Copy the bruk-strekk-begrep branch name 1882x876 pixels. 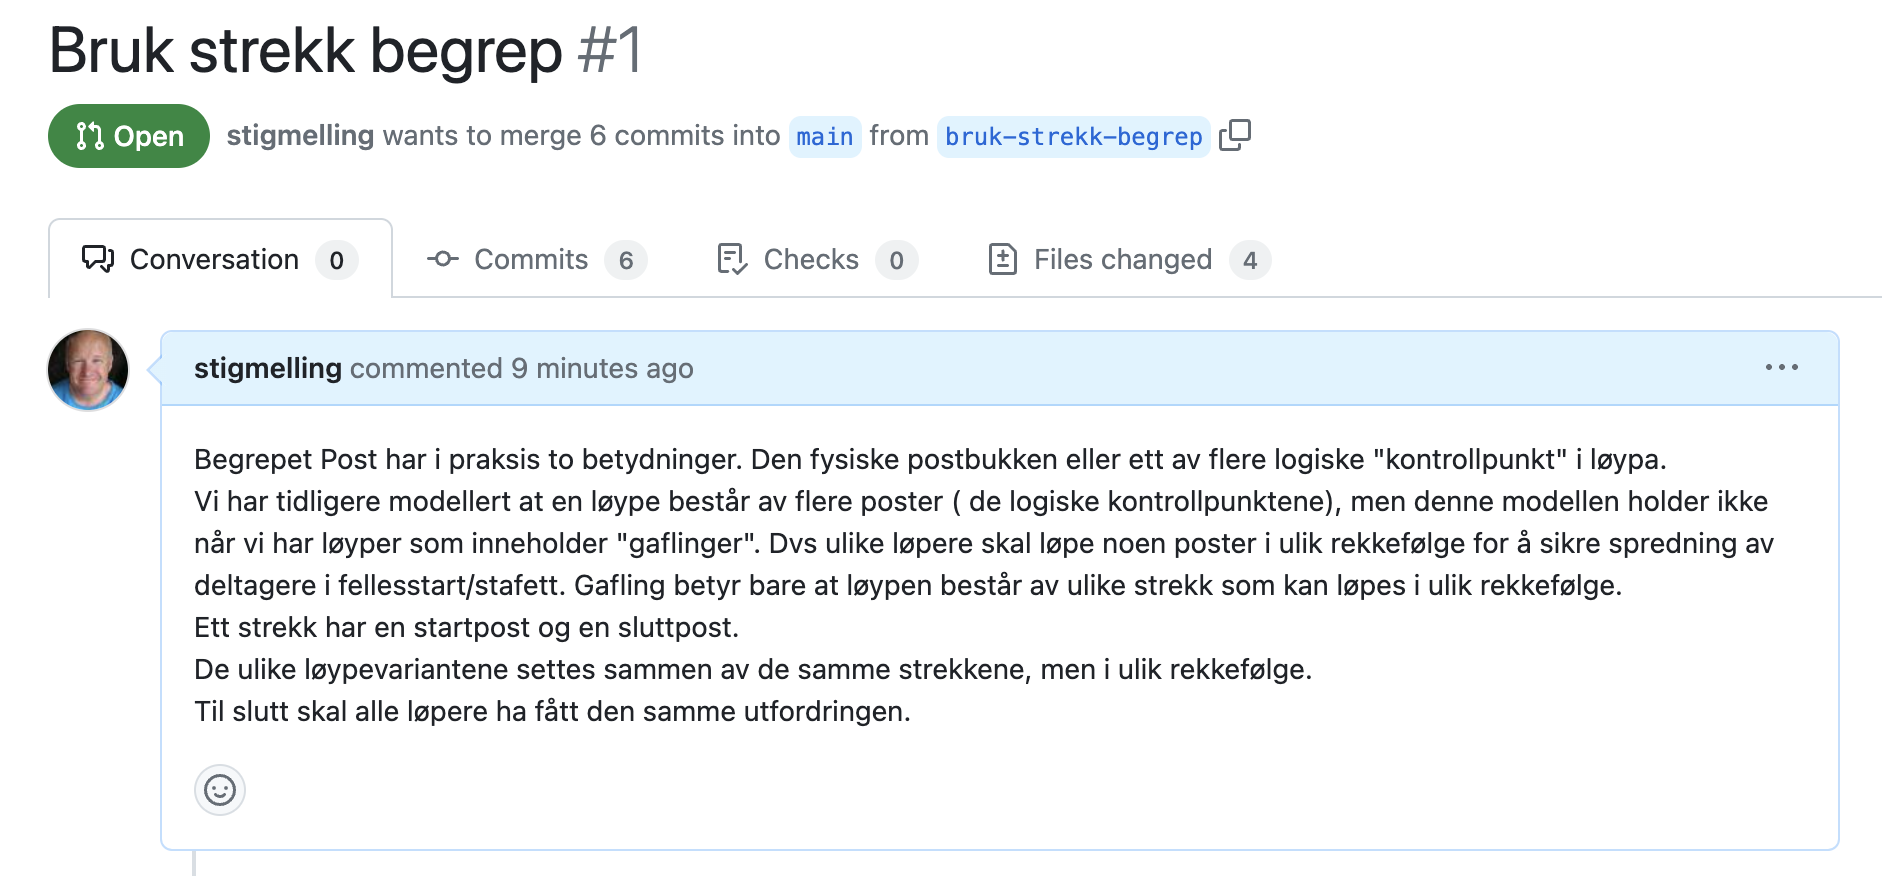tap(1235, 135)
